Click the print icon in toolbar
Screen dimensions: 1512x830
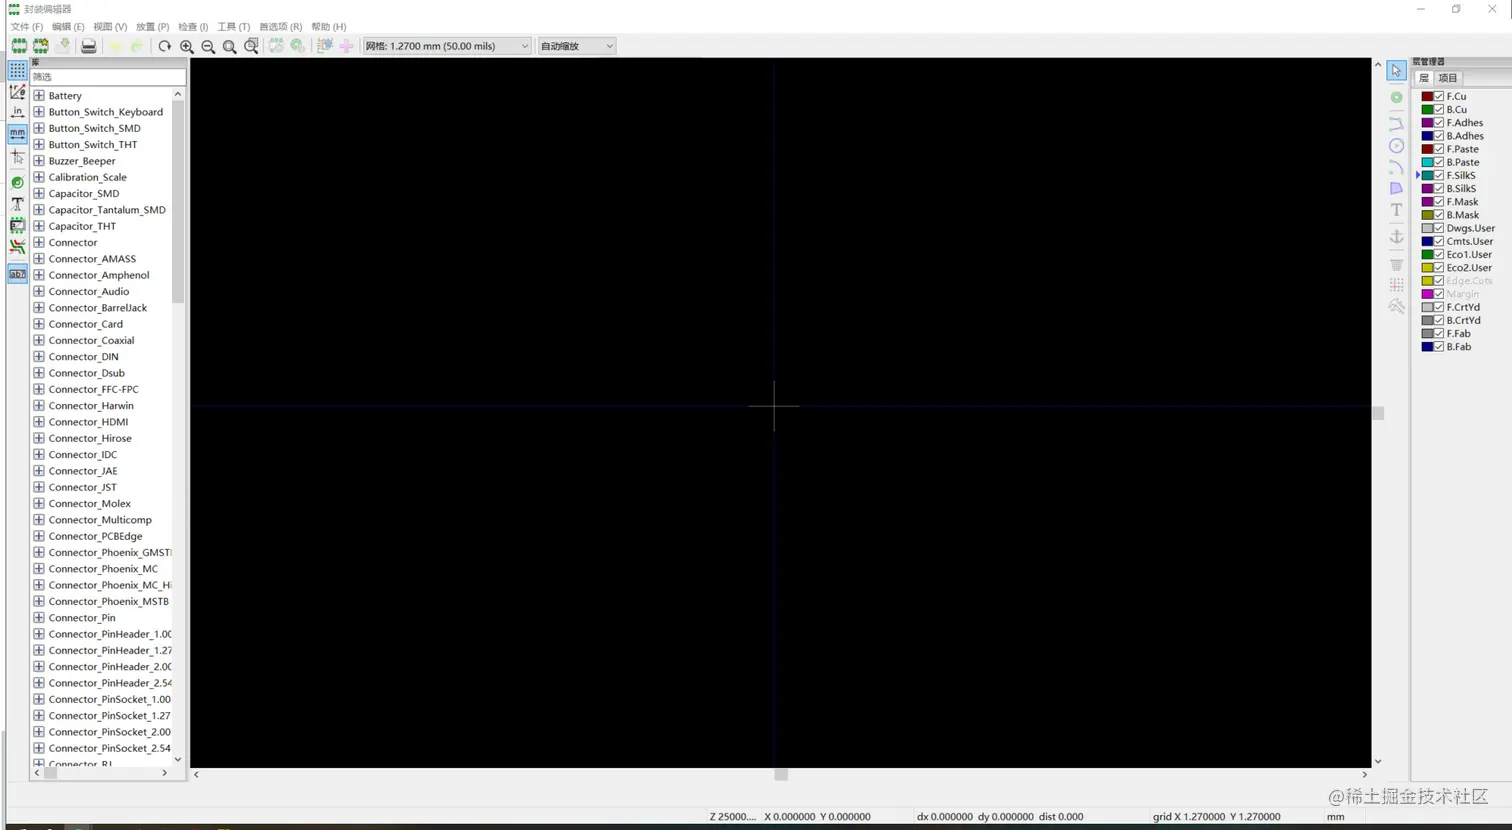tap(89, 46)
